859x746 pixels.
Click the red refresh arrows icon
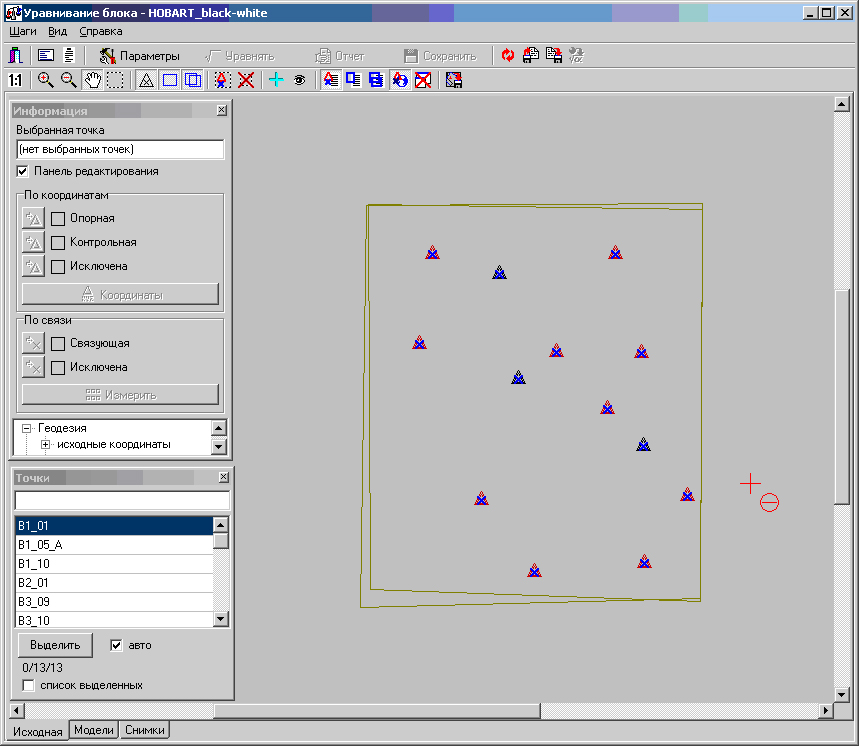point(508,56)
